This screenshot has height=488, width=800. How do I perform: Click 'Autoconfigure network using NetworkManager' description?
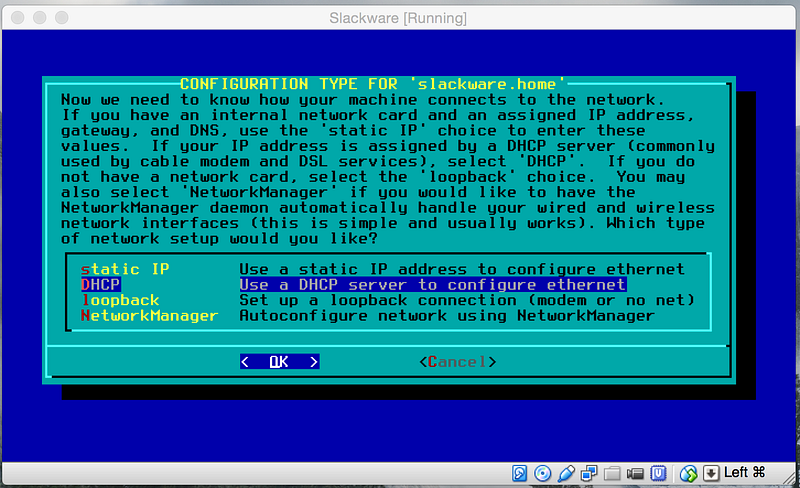pyautogui.click(x=447, y=315)
